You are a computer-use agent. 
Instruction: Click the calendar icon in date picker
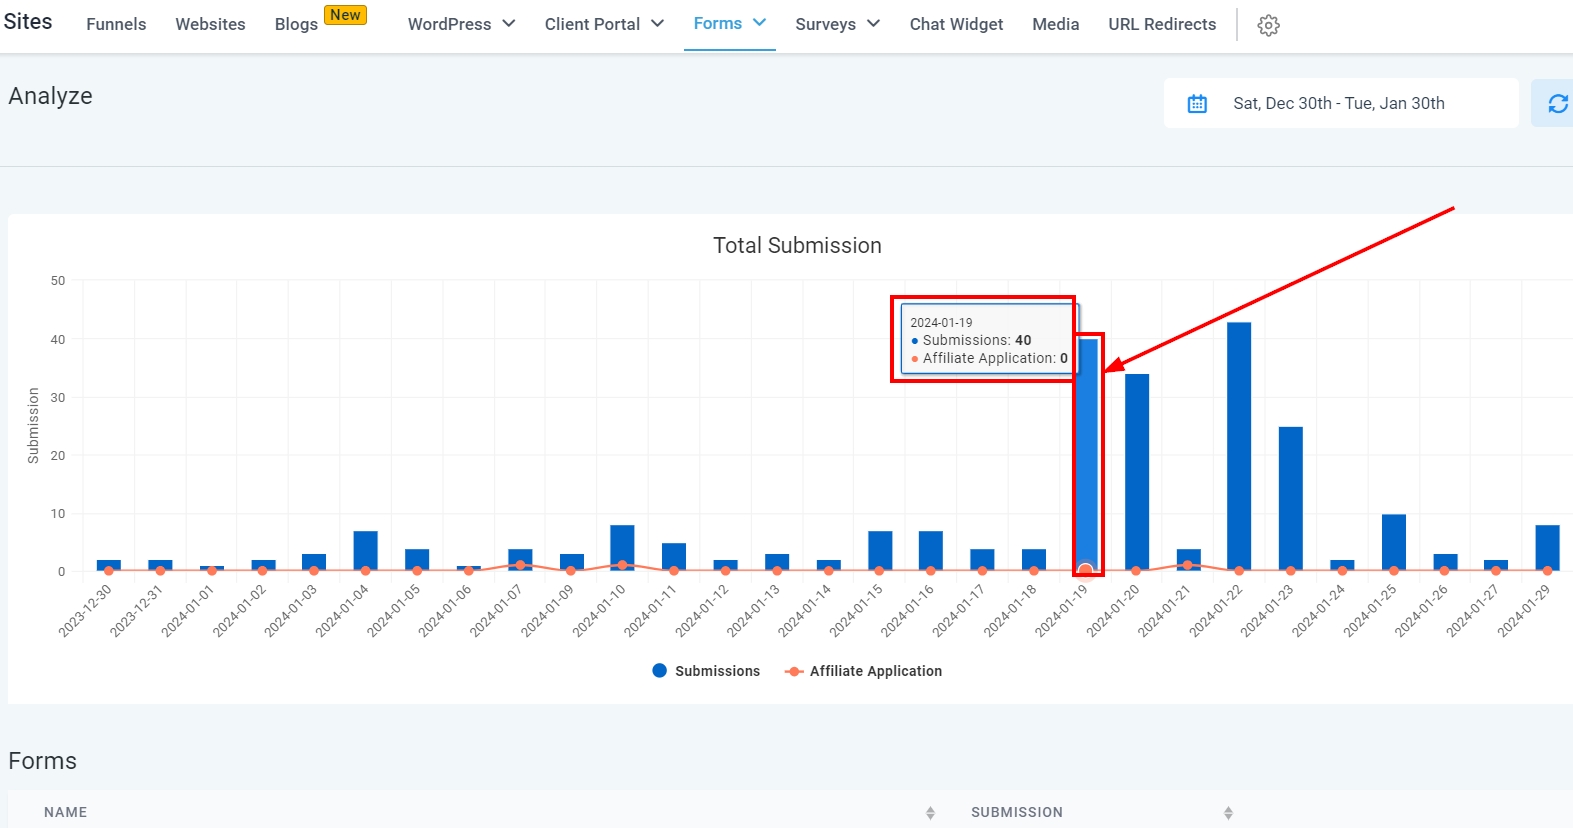[x=1197, y=103]
